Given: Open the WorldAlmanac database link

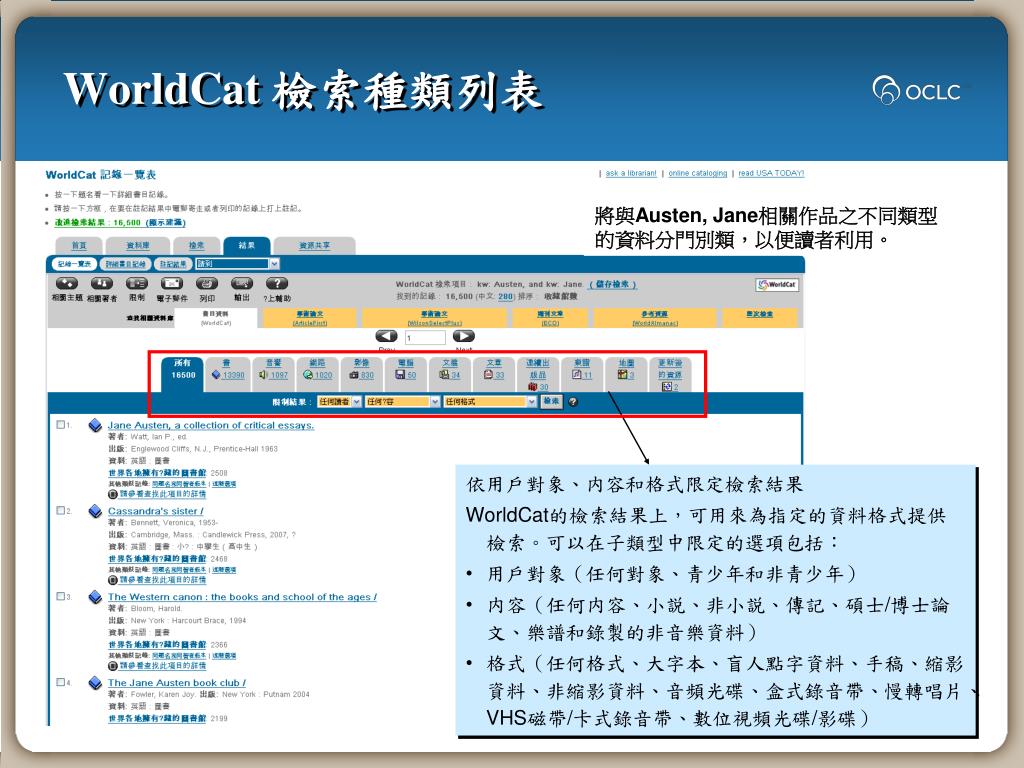Looking at the screenshot, I should tap(654, 318).
